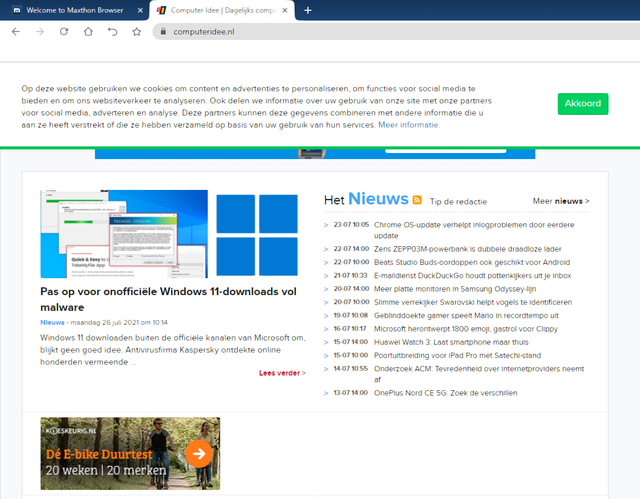Click the undo/restore closed tab icon

112,31
